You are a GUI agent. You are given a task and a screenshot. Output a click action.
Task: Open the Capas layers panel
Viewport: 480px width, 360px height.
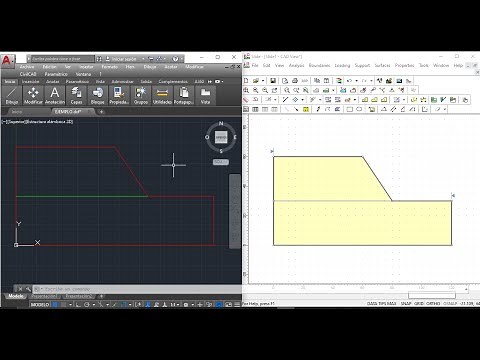(76, 96)
